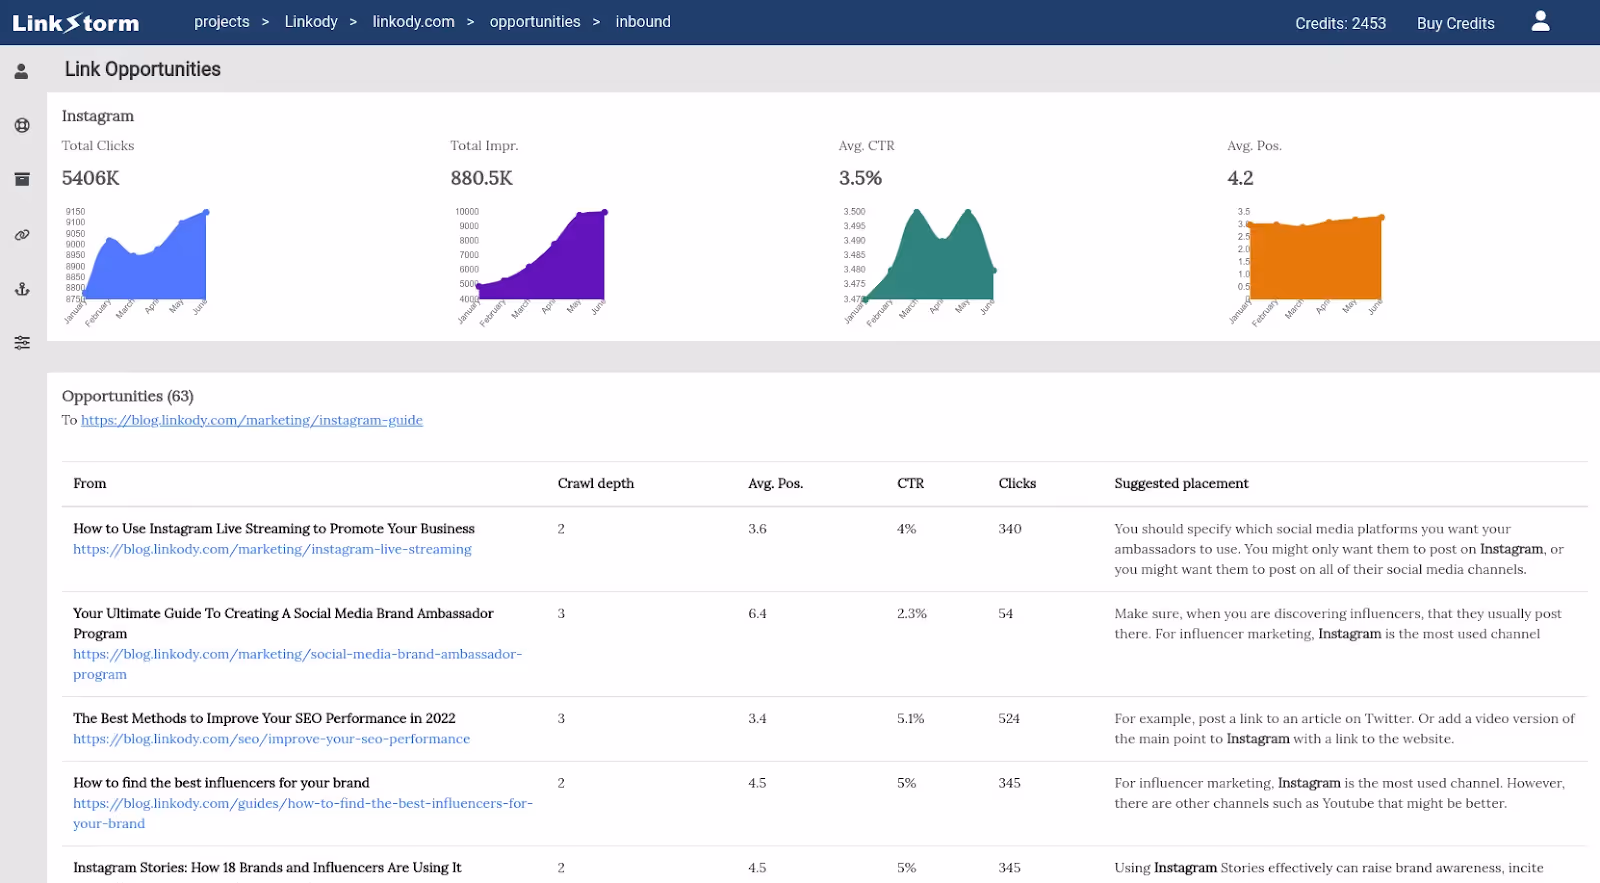Go to inbound breadcrumb
The image size is (1600, 883).
point(643,22)
